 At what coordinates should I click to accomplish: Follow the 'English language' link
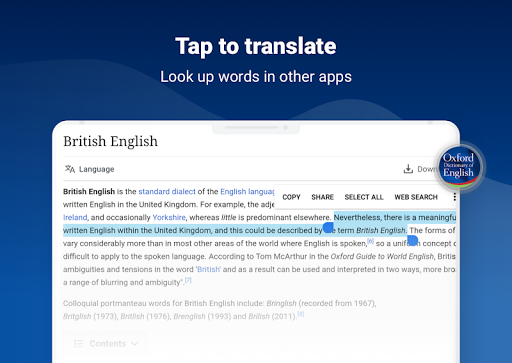point(247,192)
